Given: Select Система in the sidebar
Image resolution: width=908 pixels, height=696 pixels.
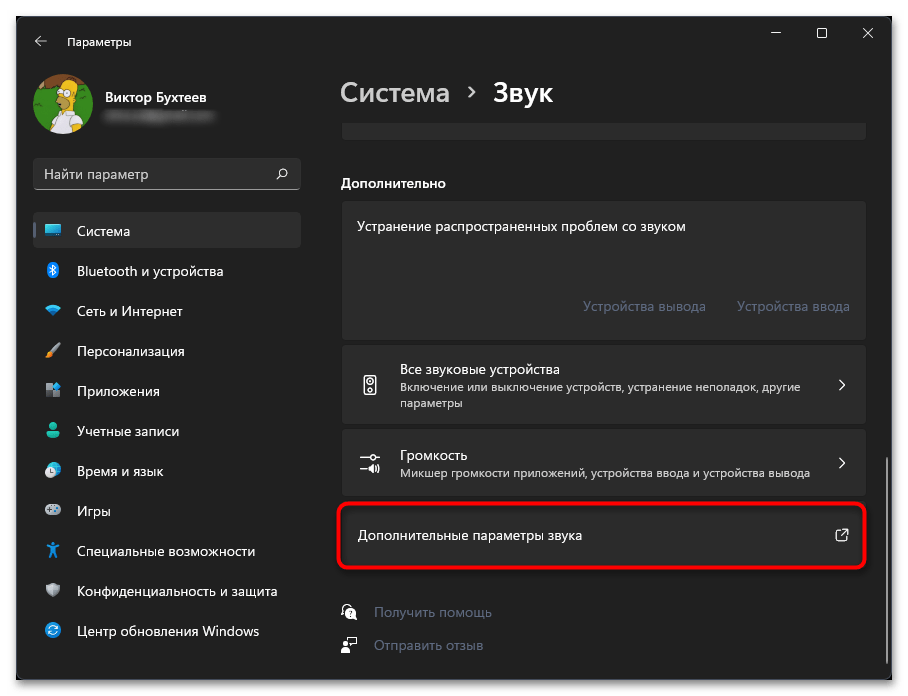Looking at the screenshot, I should (104, 231).
